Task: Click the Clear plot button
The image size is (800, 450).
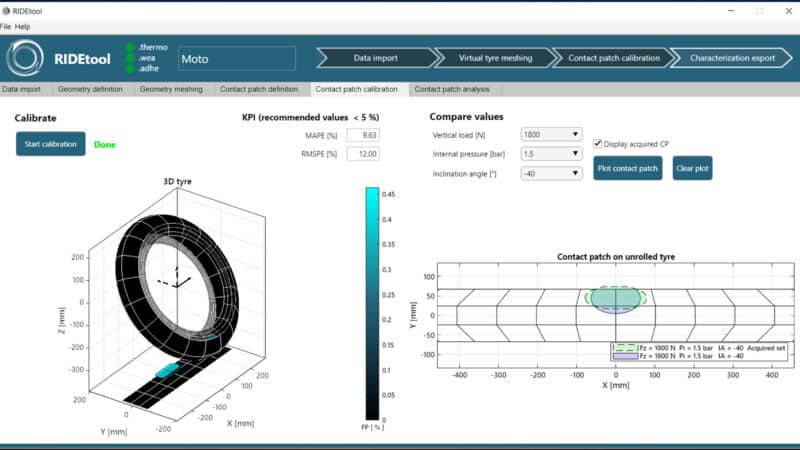Action: click(x=692, y=168)
